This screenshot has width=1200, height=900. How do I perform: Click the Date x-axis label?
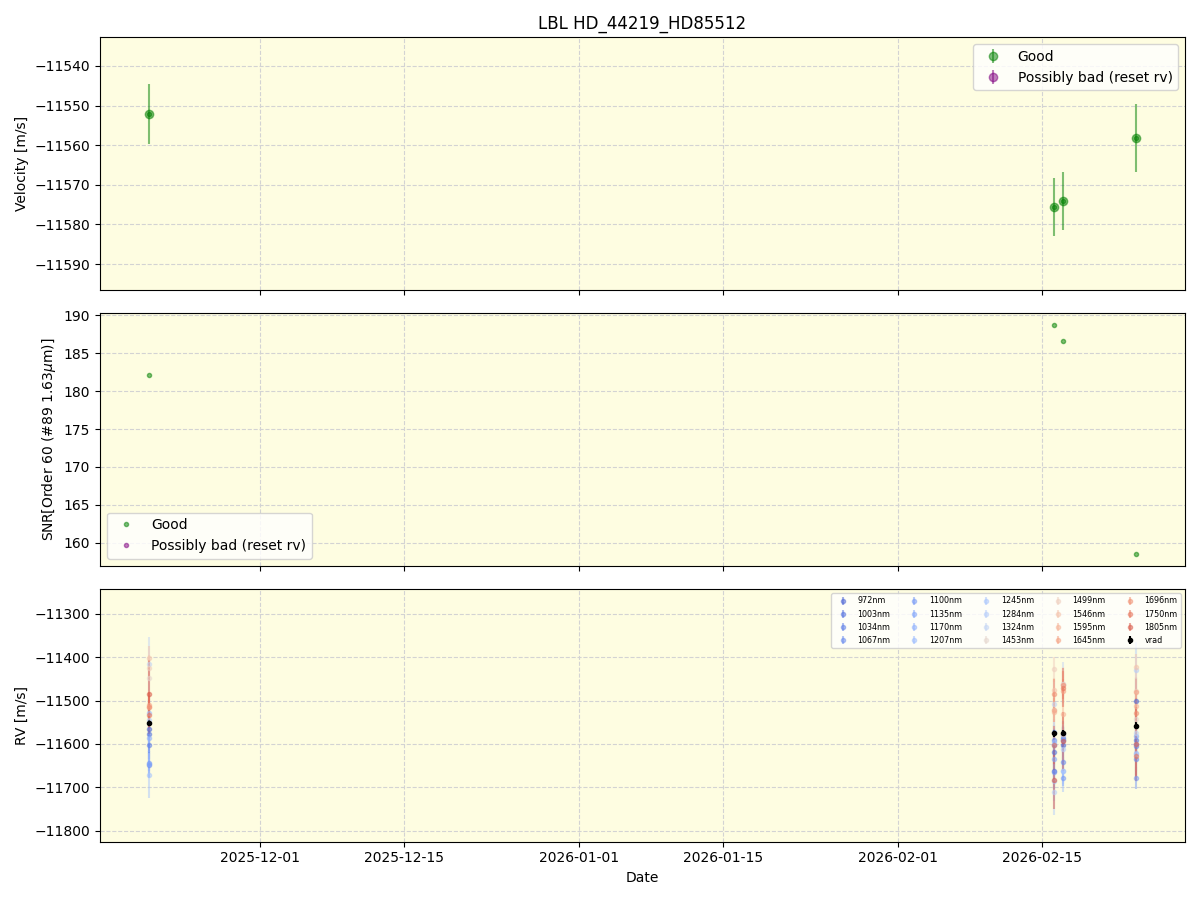[642, 877]
